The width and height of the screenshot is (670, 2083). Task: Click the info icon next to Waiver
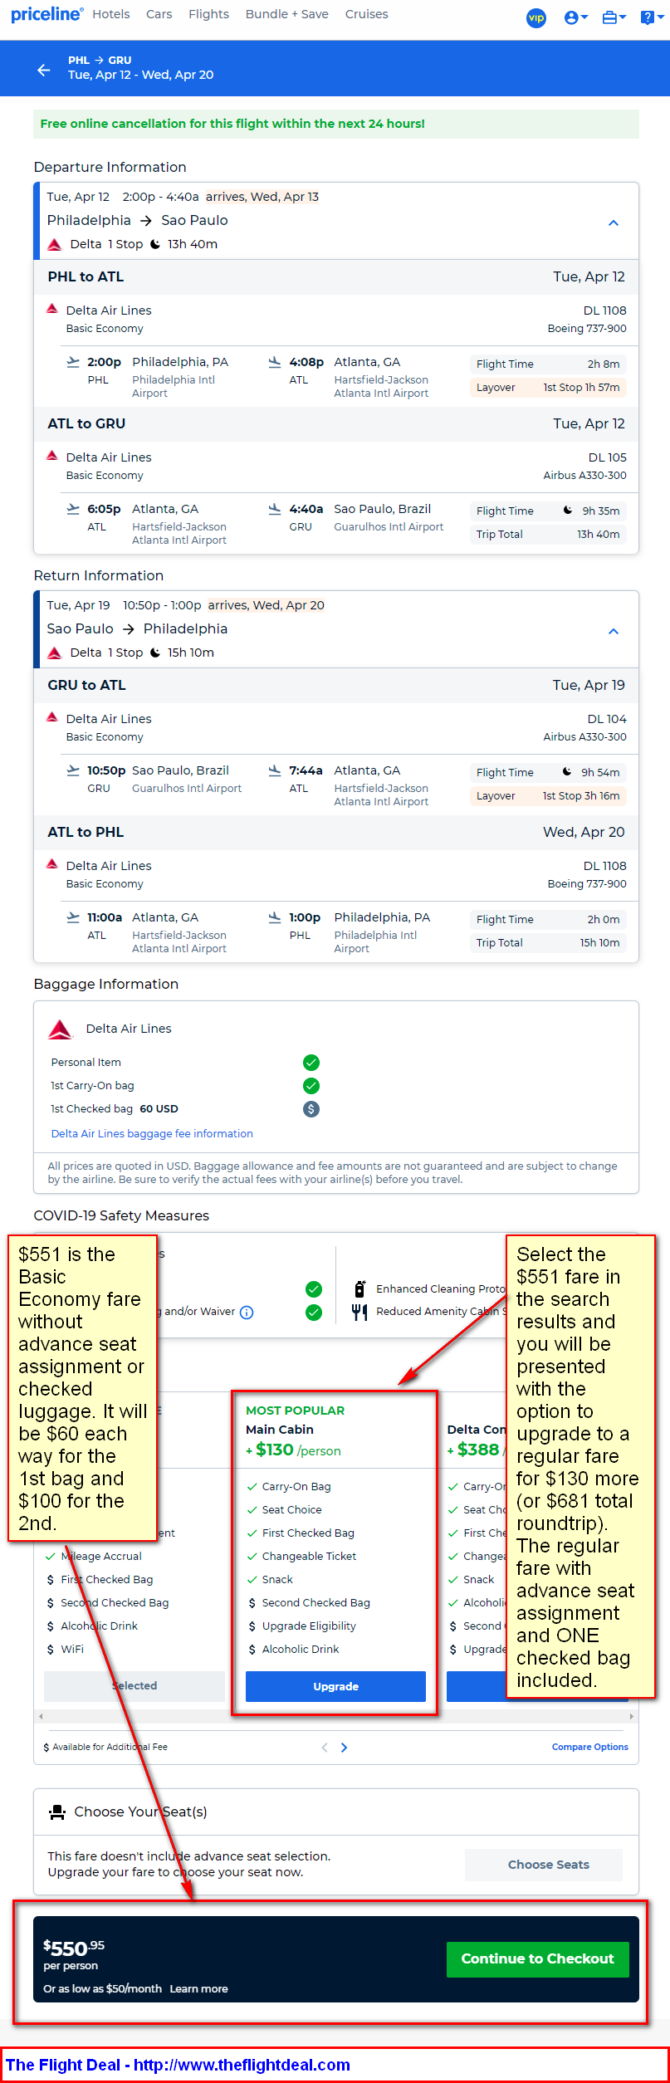[247, 1312]
